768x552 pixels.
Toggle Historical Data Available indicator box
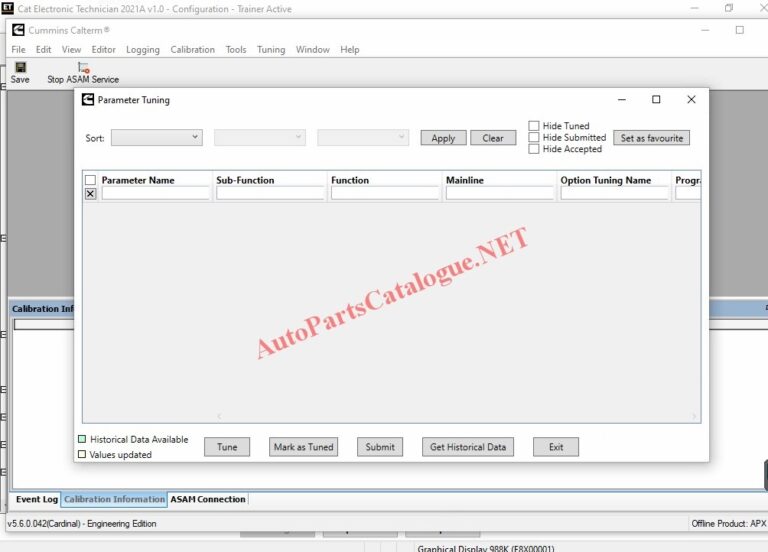pyautogui.click(x=82, y=439)
